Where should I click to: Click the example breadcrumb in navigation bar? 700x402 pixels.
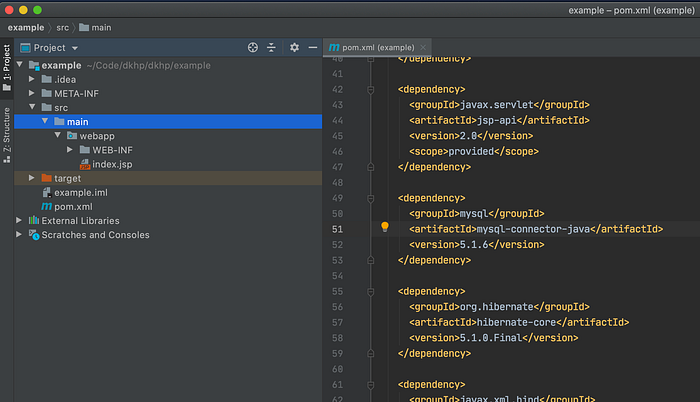pos(26,28)
